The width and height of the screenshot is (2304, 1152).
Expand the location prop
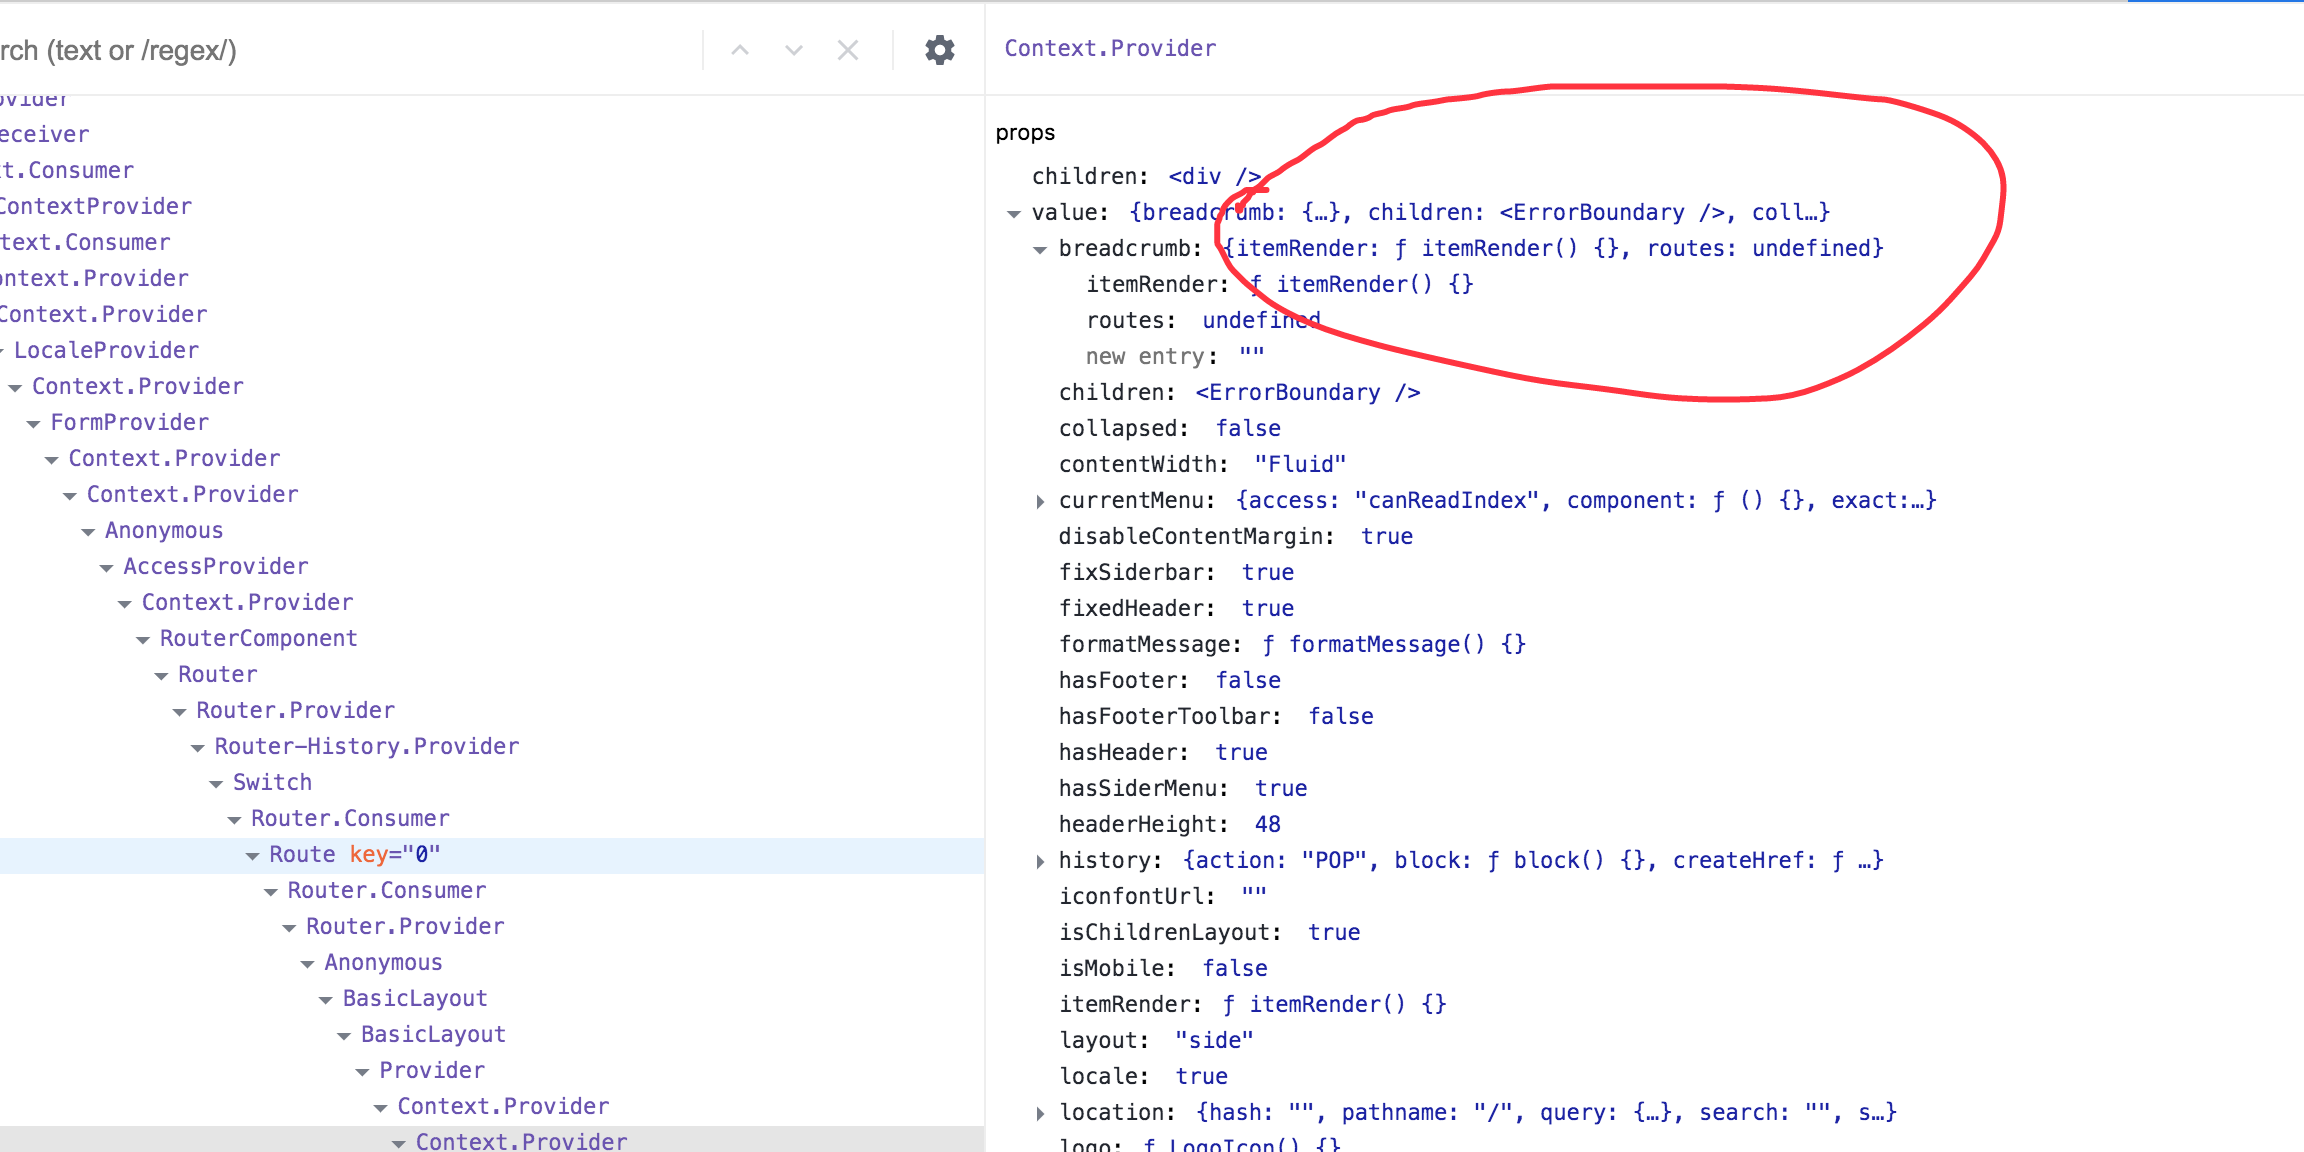[1040, 1111]
